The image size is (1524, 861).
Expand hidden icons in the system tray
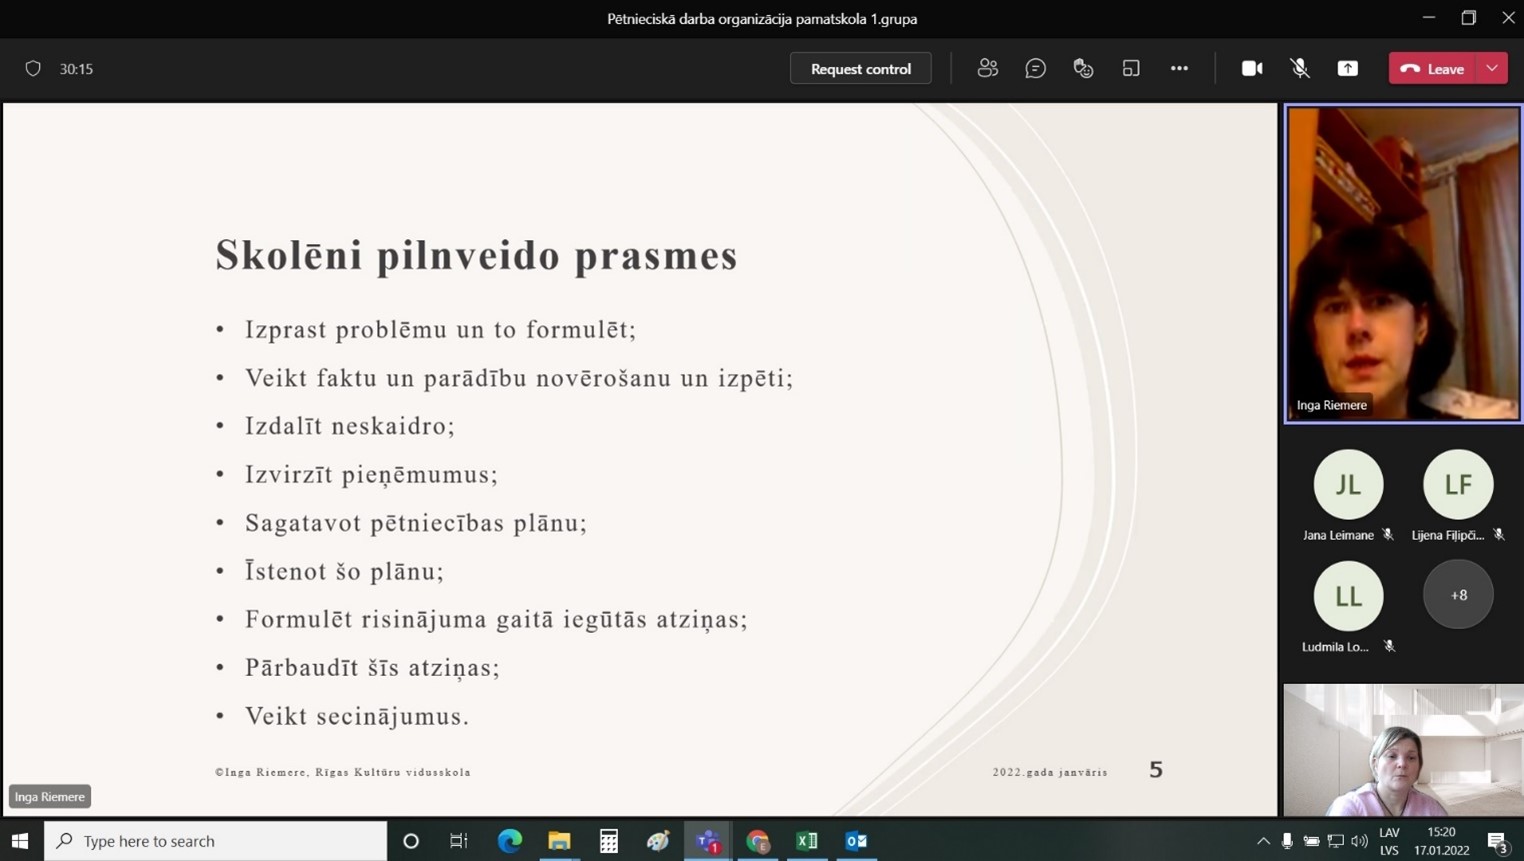(1263, 841)
